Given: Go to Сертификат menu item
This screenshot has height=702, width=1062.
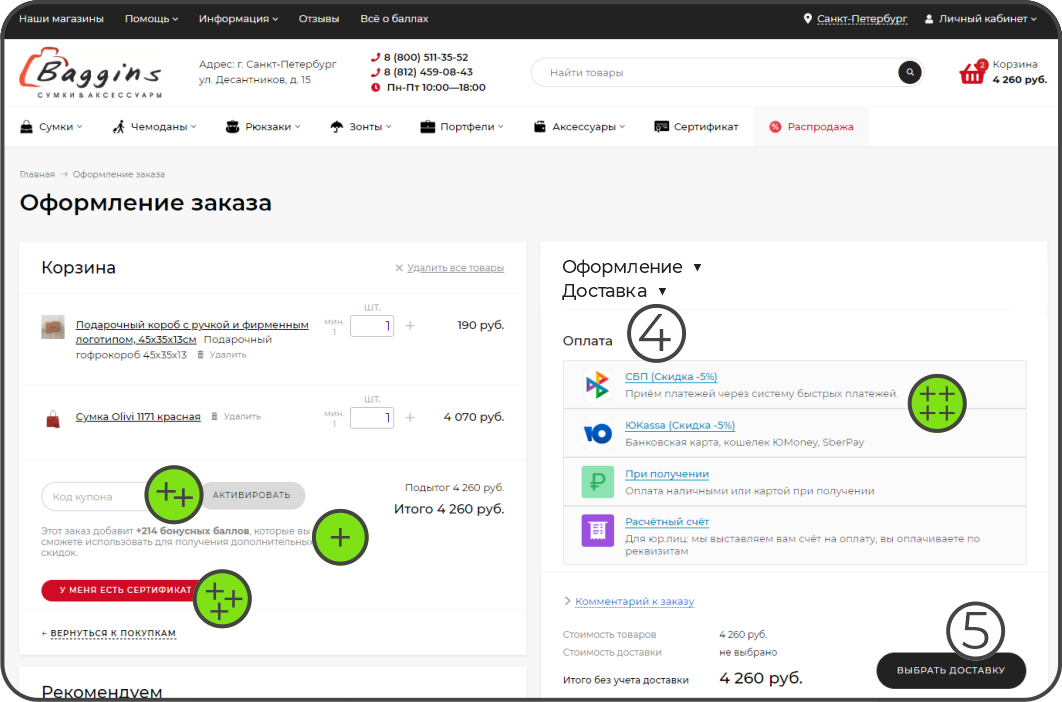Looking at the screenshot, I should coord(696,127).
